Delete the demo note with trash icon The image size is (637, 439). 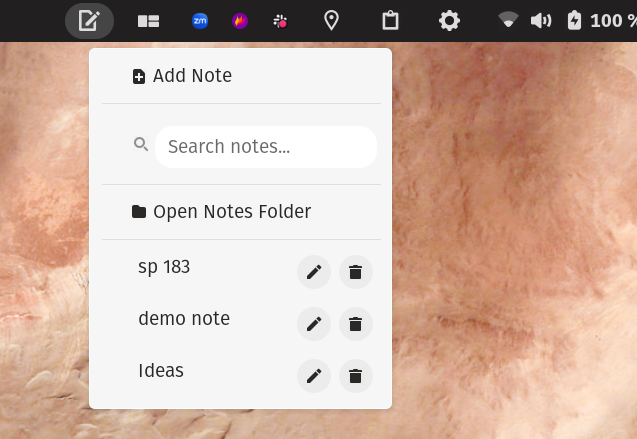(x=355, y=324)
